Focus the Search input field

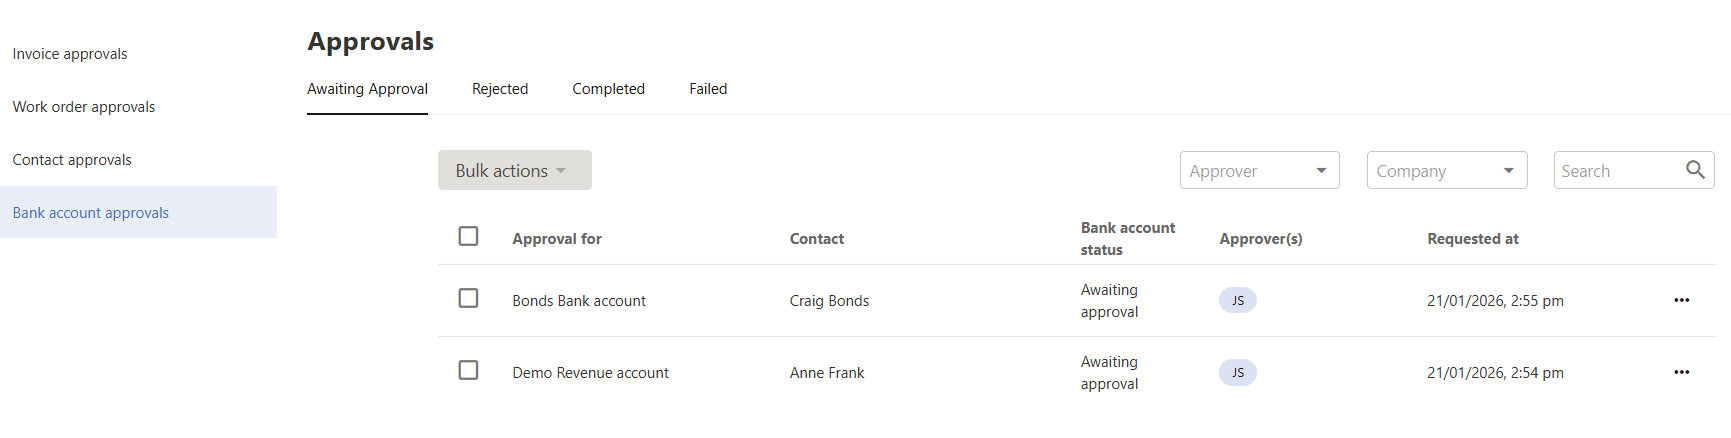coord(1617,171)
